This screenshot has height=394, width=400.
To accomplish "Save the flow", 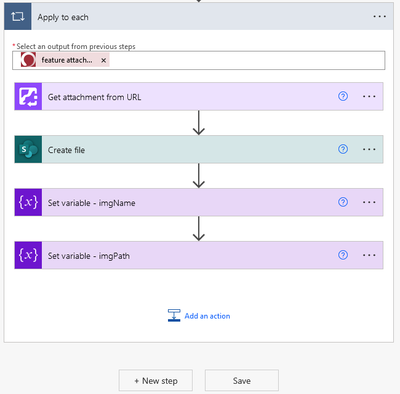I will 242,380.
